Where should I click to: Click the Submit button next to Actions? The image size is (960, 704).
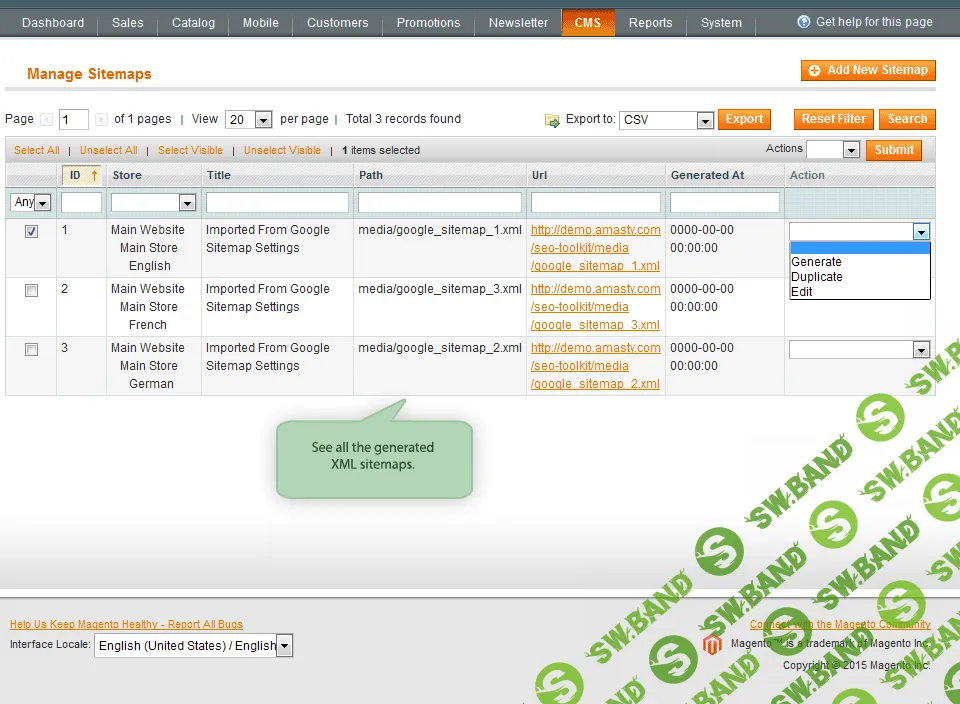pos(893,150)
